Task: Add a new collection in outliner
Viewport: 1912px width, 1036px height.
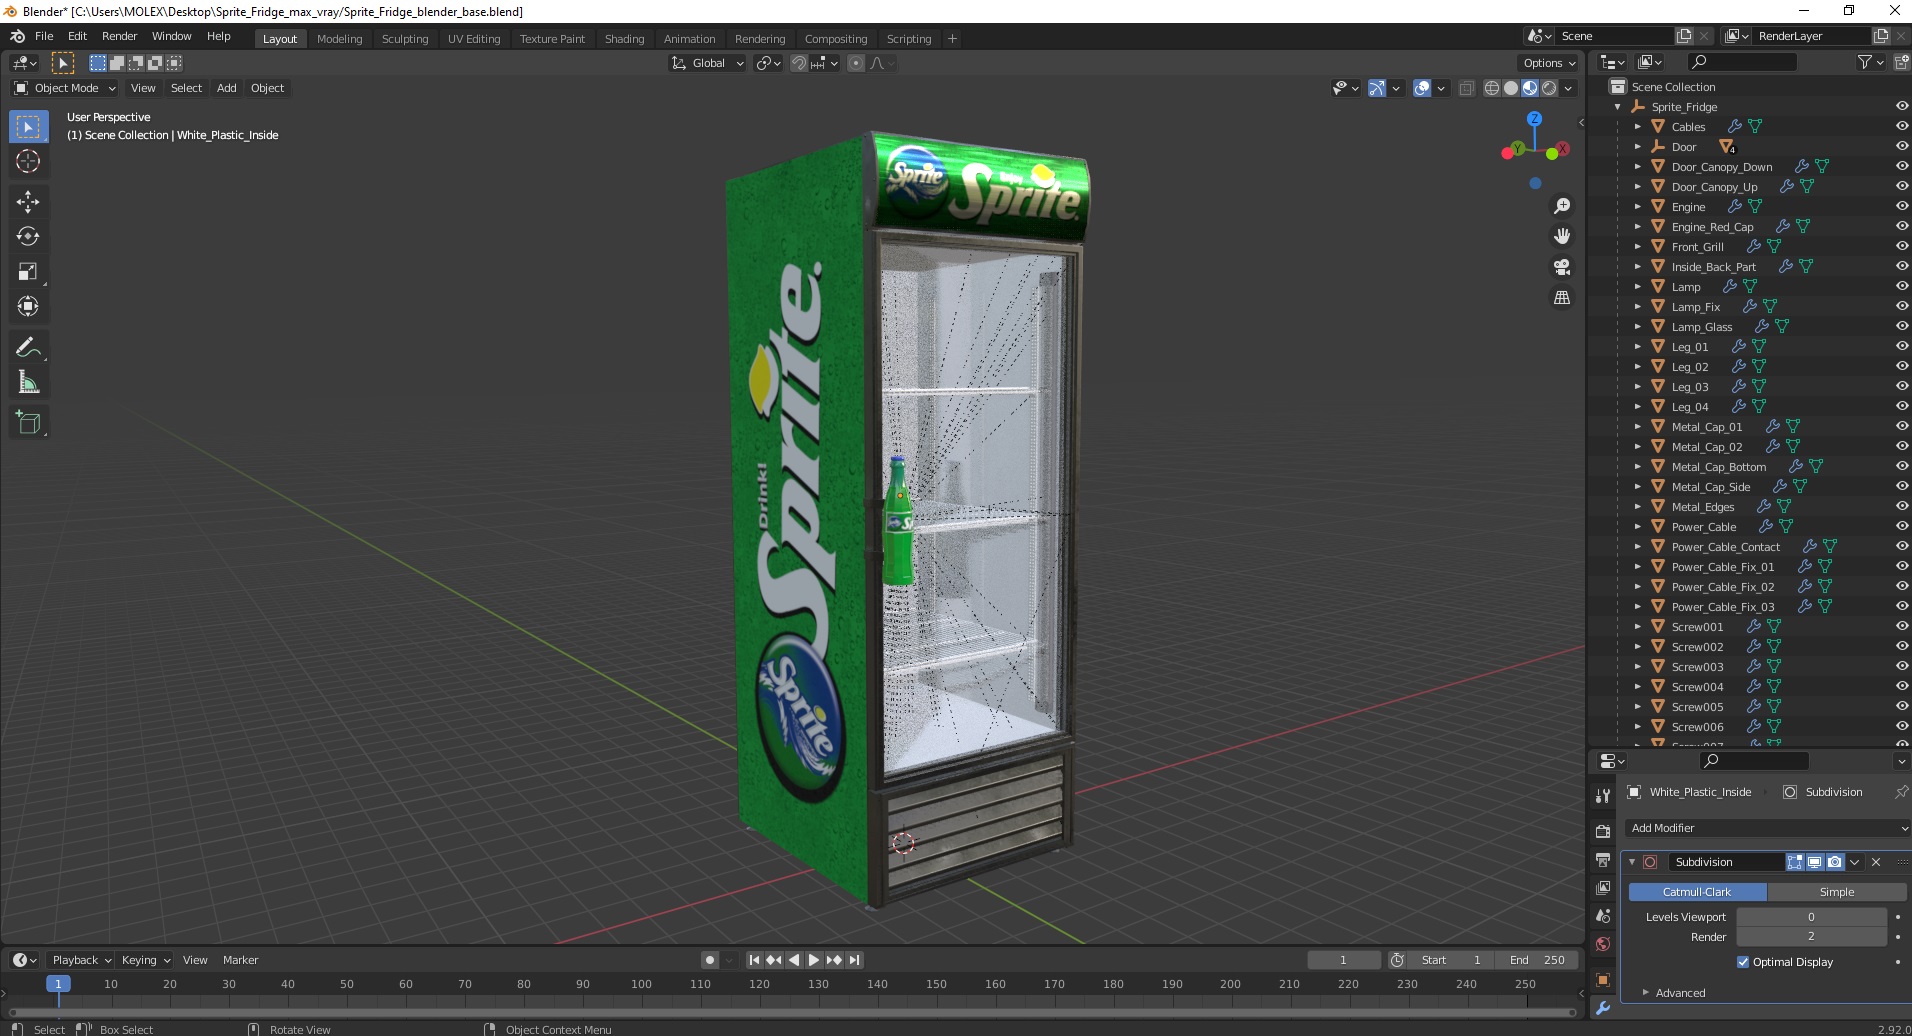Action: 1901,62
